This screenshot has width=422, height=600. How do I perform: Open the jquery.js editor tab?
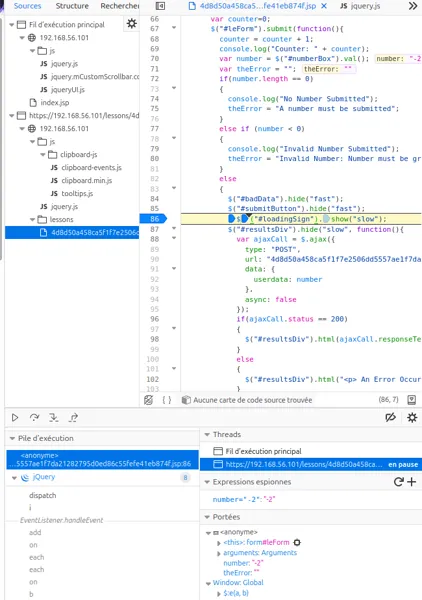[360, 6]
